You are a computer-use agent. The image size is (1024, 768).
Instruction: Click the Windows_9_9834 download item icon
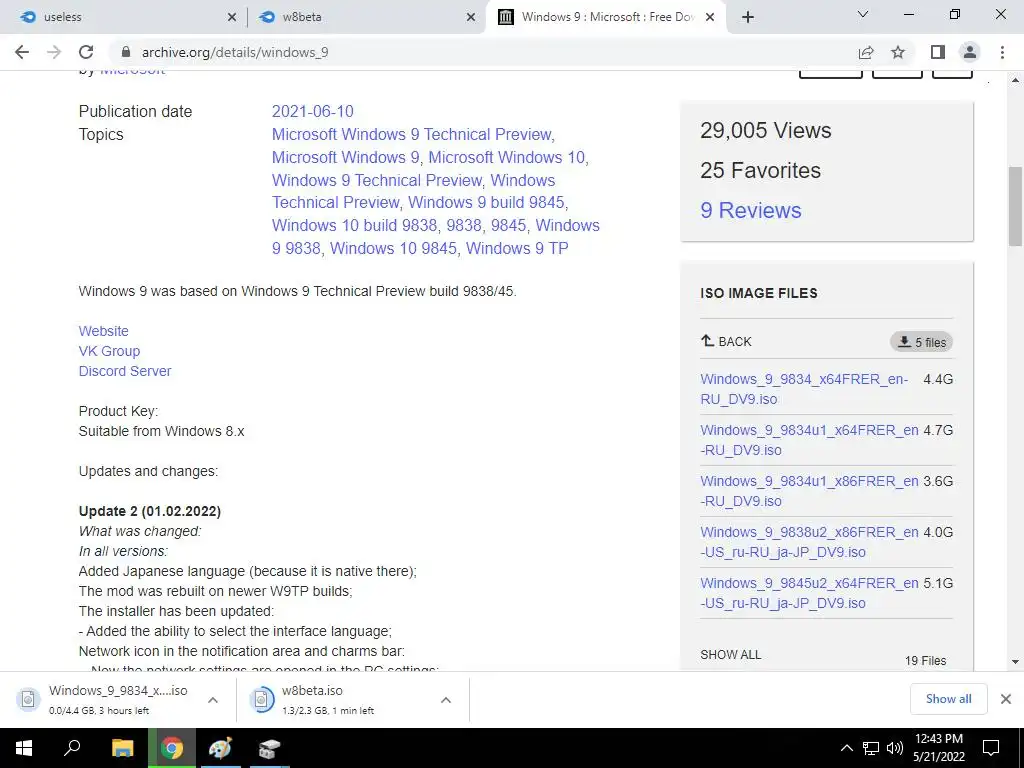(28, 699)
